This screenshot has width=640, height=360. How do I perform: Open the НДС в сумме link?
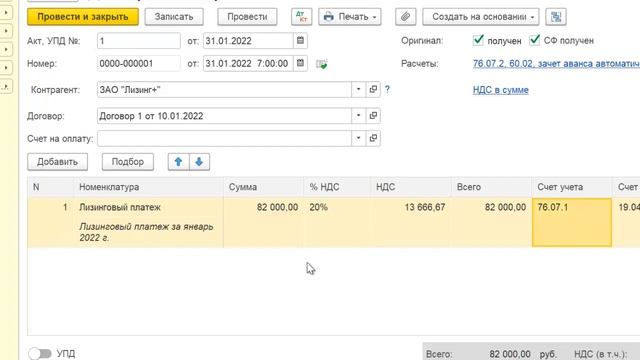coord(500,90)
